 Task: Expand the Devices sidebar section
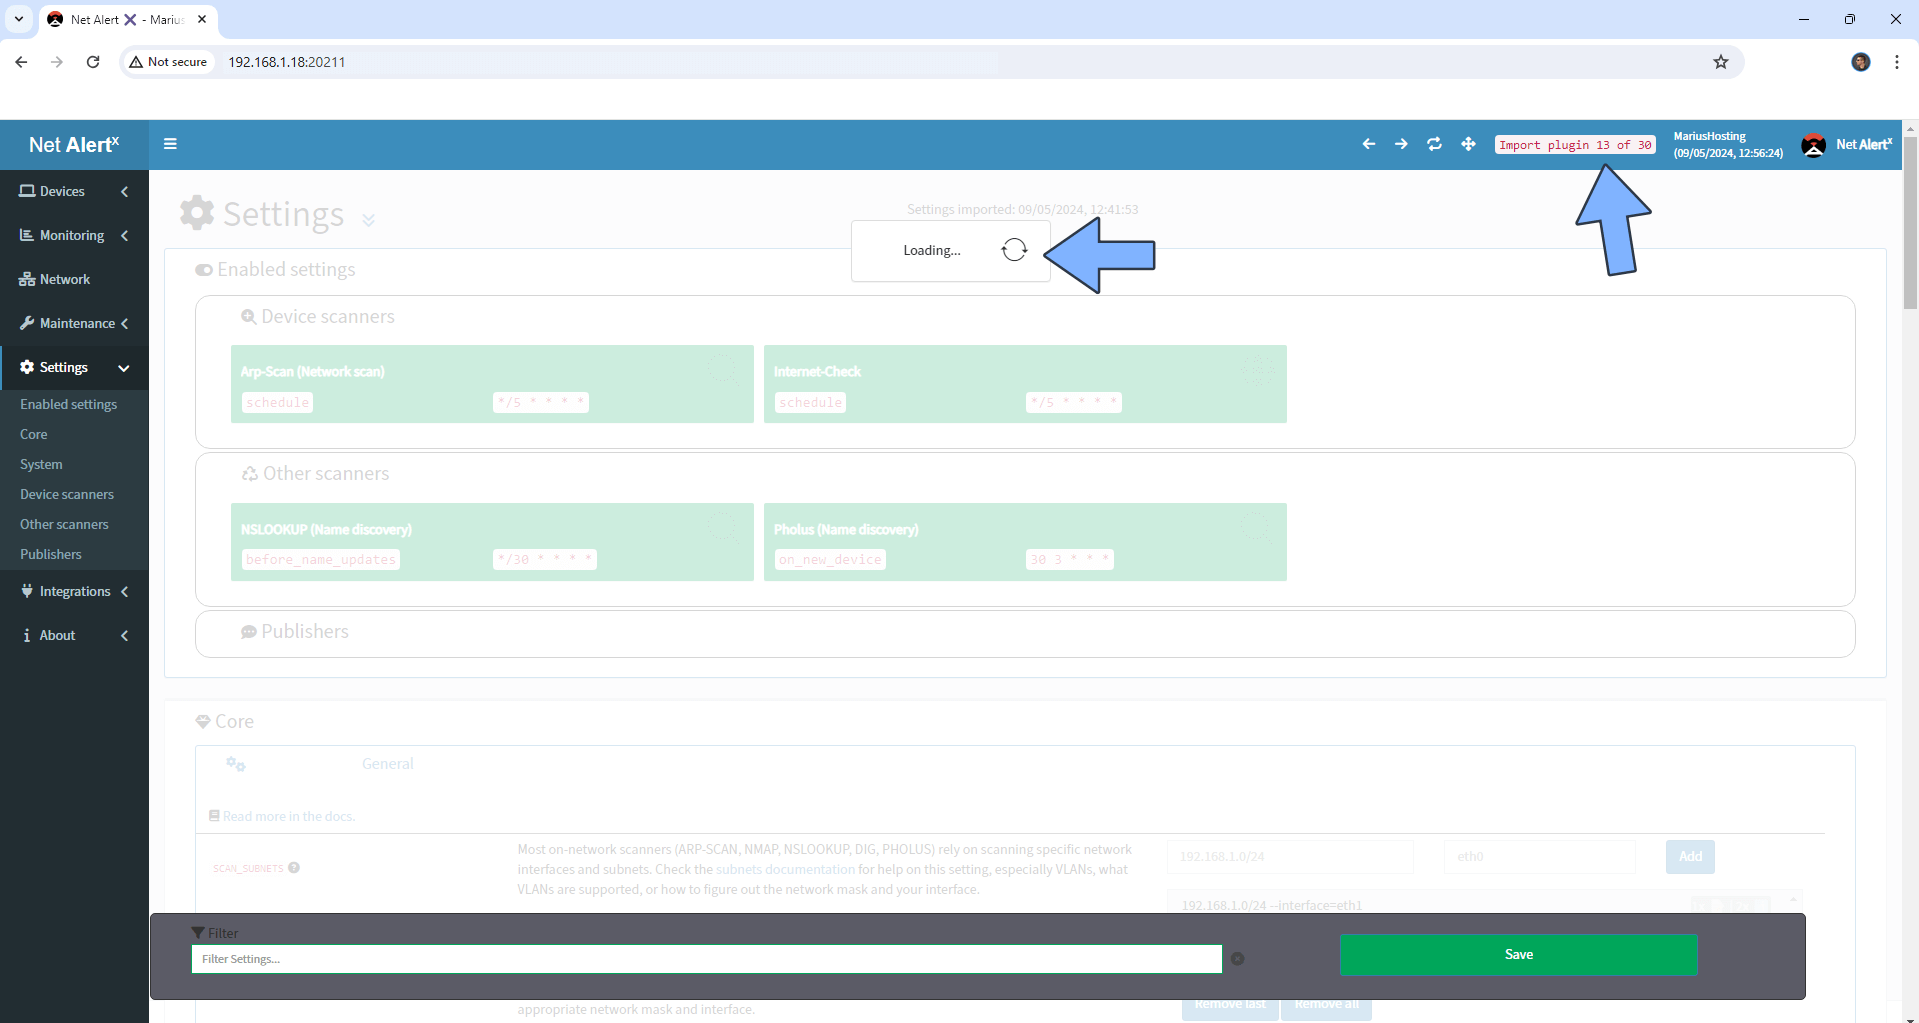(x=124, y=191)
